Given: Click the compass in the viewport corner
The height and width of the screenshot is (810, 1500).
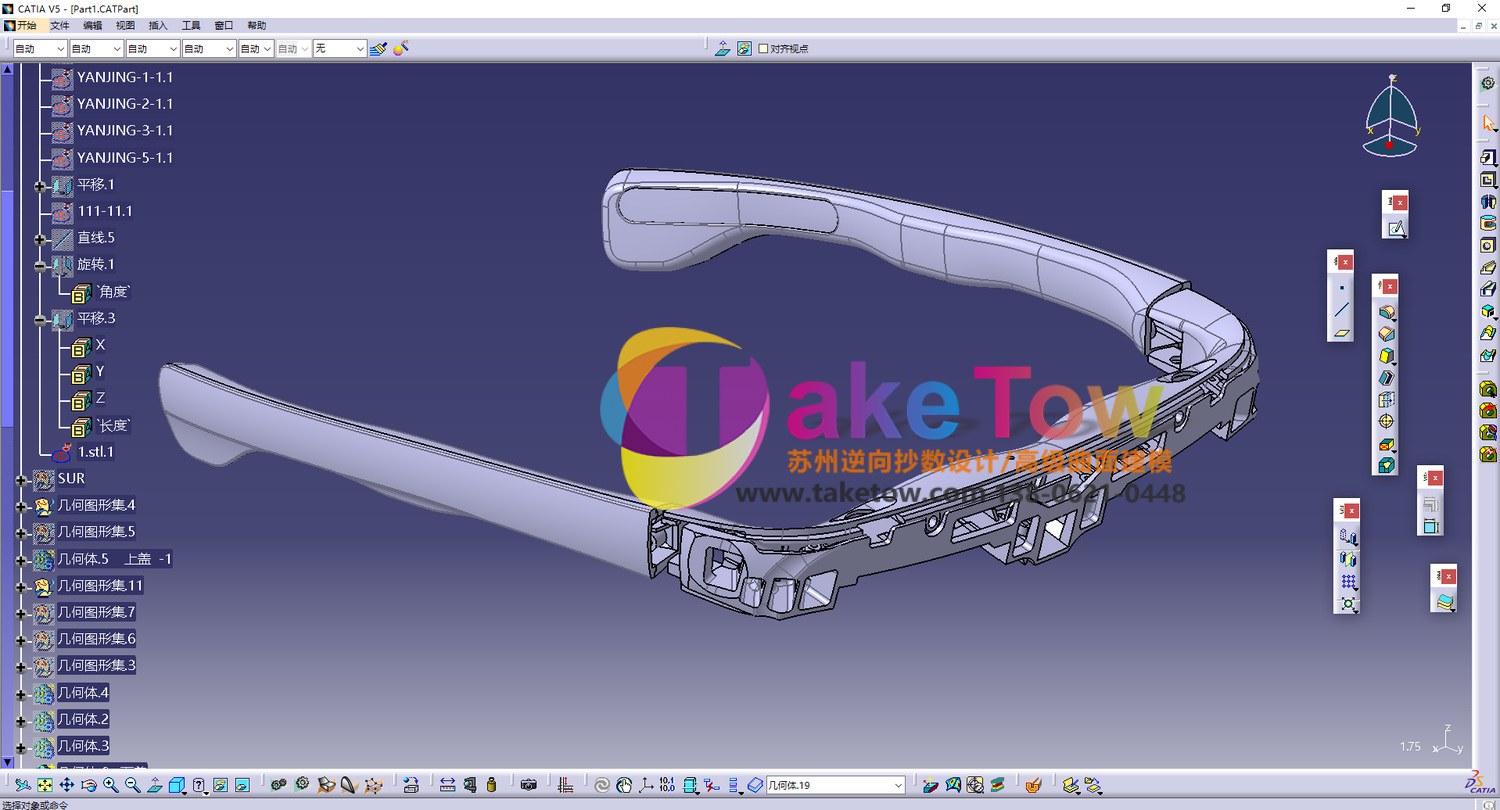Looking at the screenshot, I should pyautogui.click(x=1391, y=116).
